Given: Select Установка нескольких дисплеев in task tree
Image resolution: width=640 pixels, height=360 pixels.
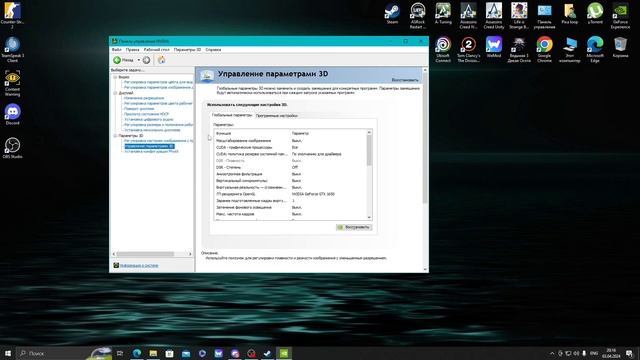Looking at the screenshot, I should (152, 130).
